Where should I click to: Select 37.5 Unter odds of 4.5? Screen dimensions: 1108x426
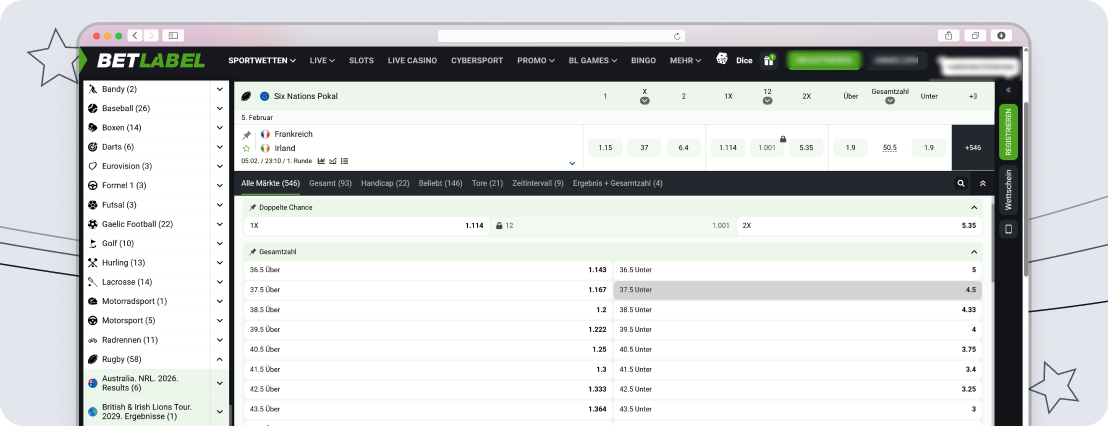797,289
